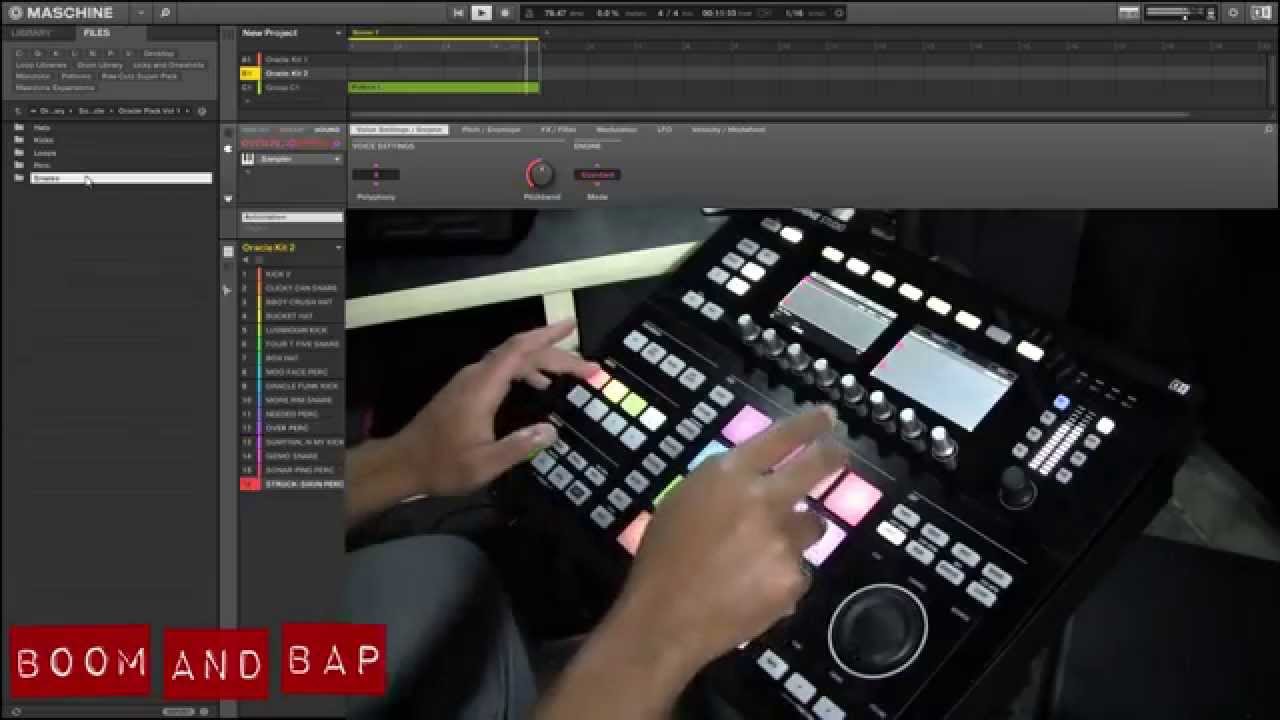Select the Drum Library favorite
The width and height of the screenshot is (1280, 720).
(100, 65)
